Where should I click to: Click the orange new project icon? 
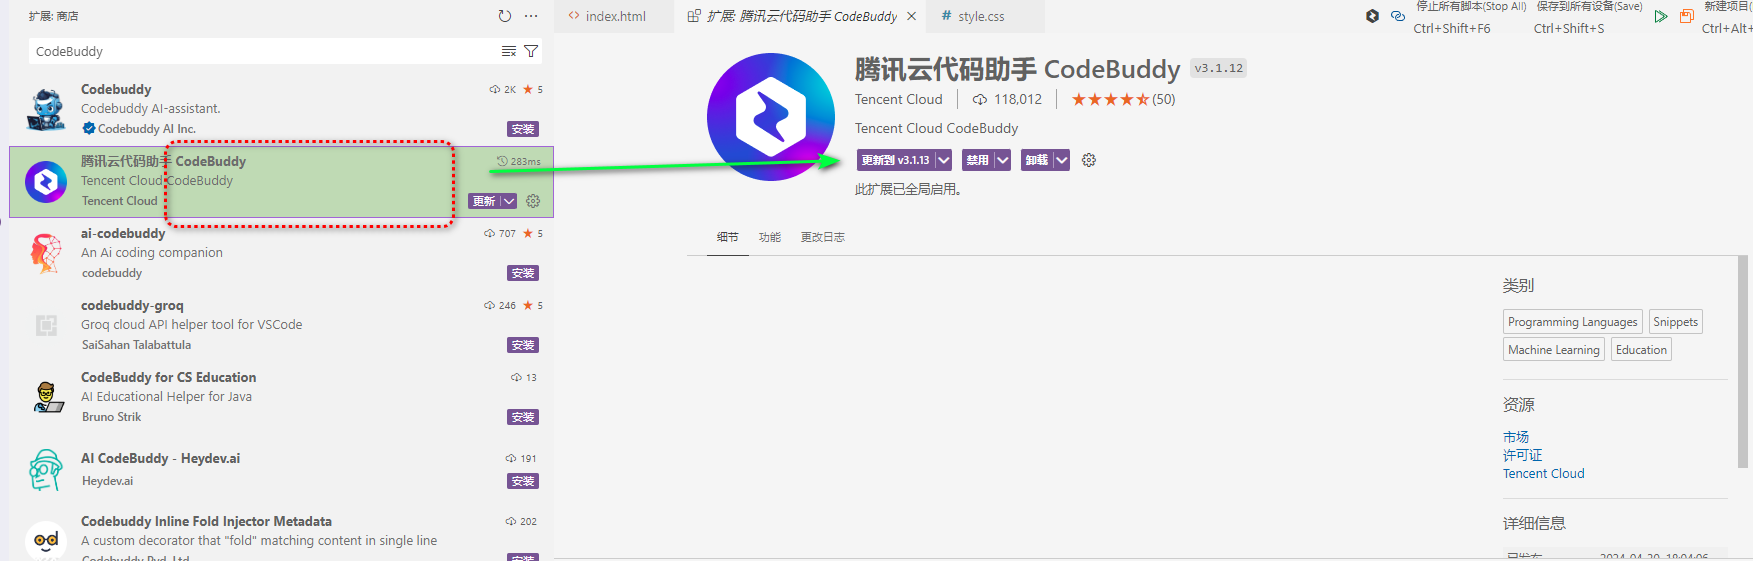coord(1687,16)
